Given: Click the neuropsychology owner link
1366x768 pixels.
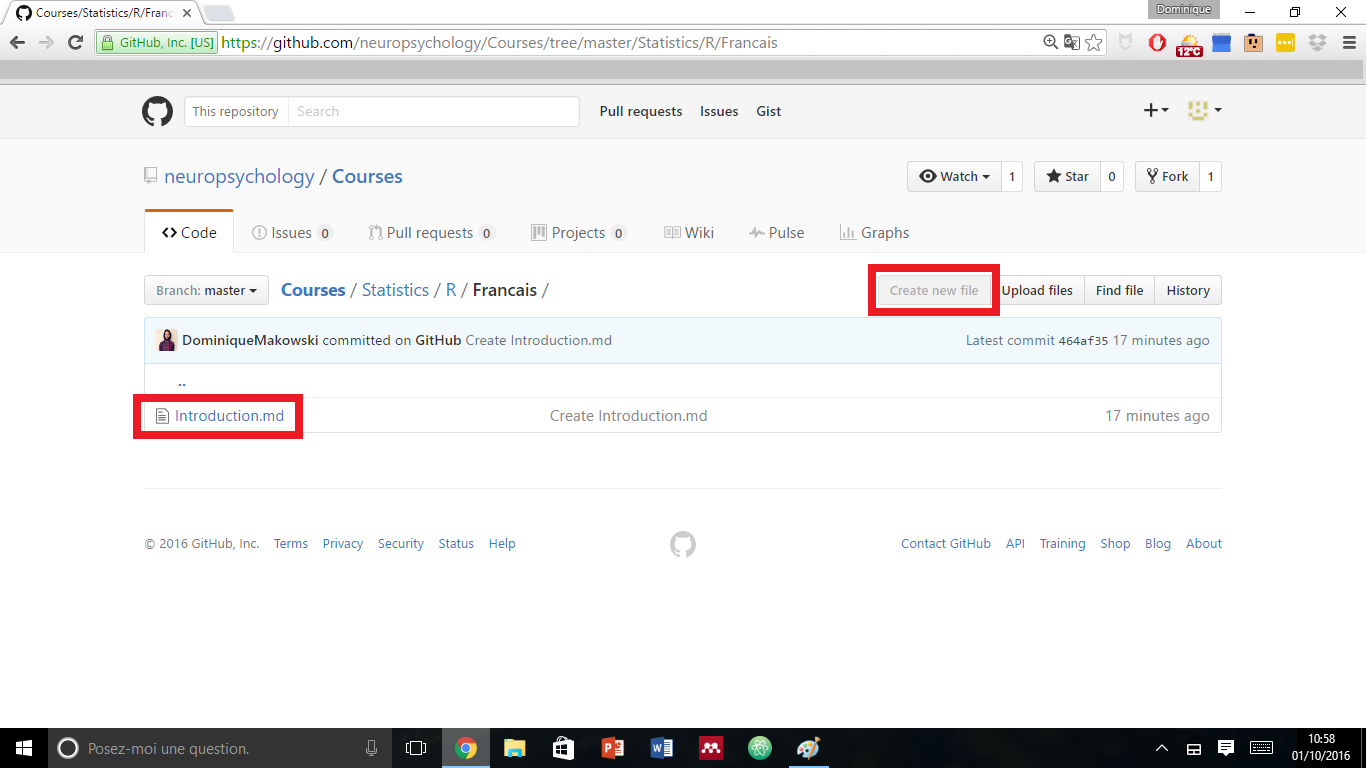Looking at the screenshot, I should [x=239, y=176].
